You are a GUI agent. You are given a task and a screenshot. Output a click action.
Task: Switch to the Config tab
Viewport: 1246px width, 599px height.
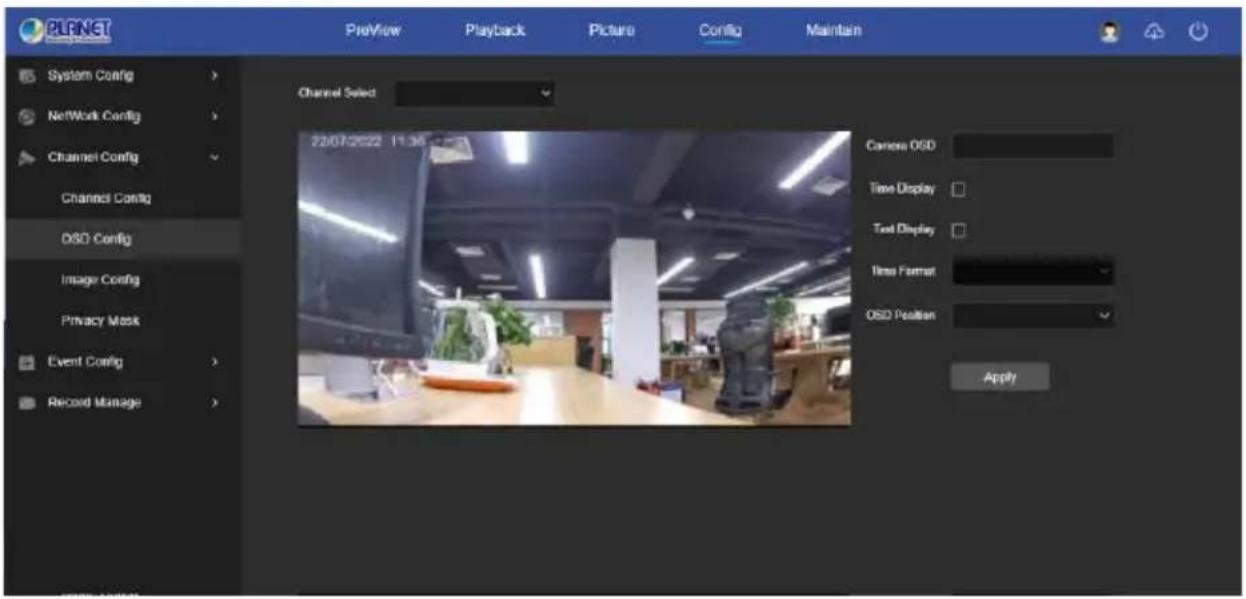[720, 31]
